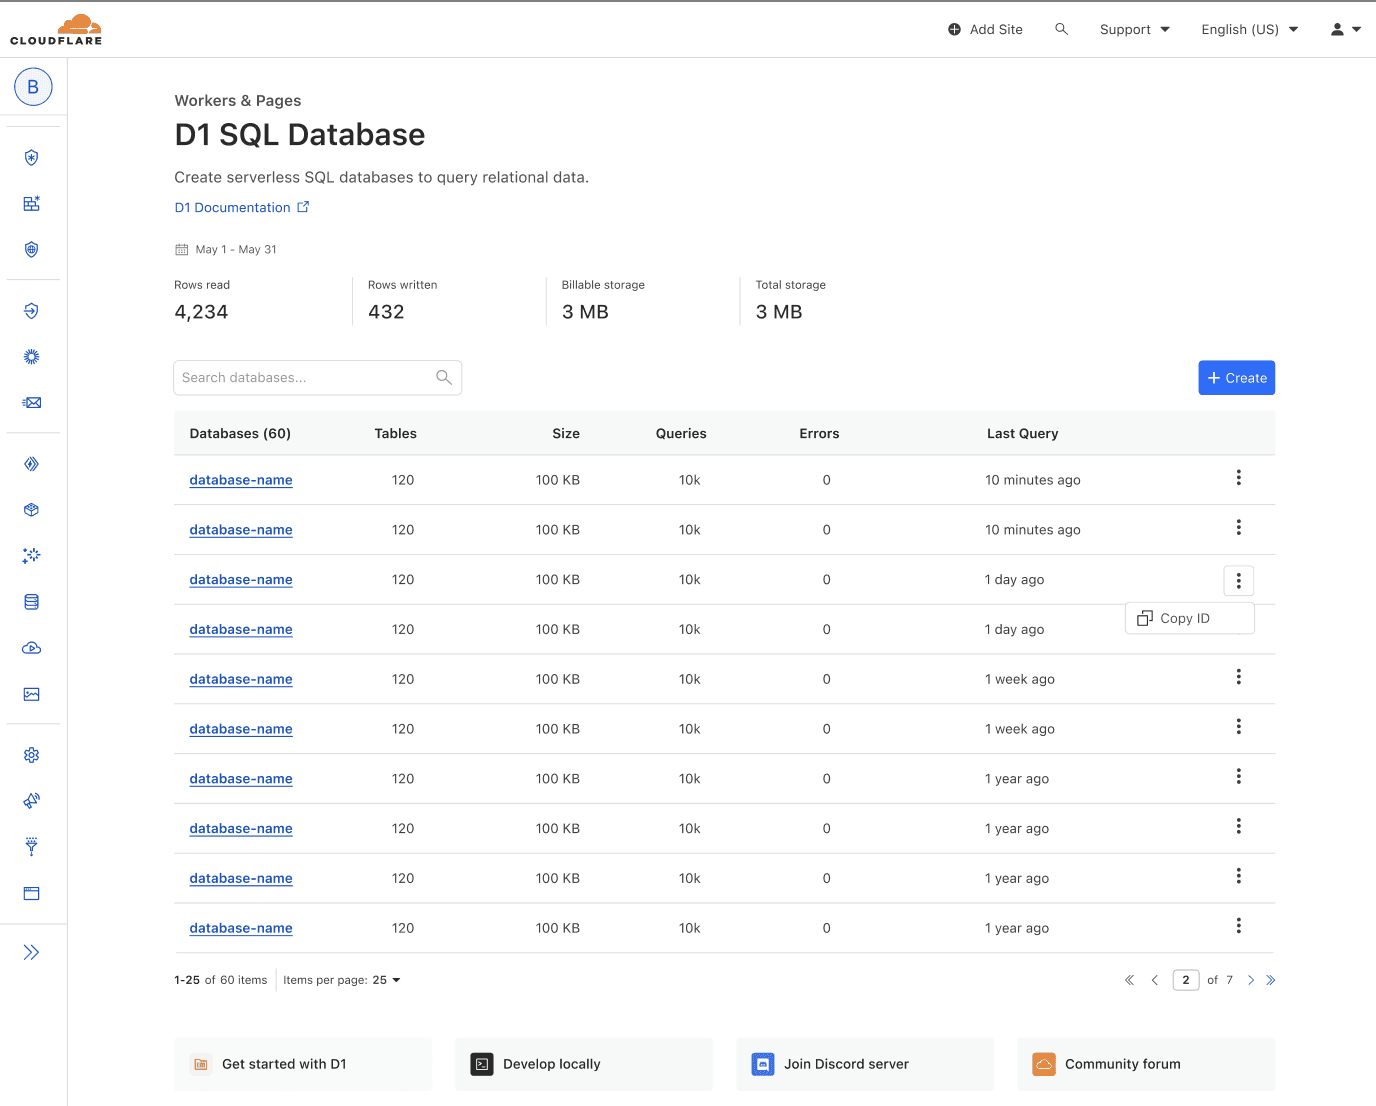Open the user profile dropdown

coord(1346,29)
